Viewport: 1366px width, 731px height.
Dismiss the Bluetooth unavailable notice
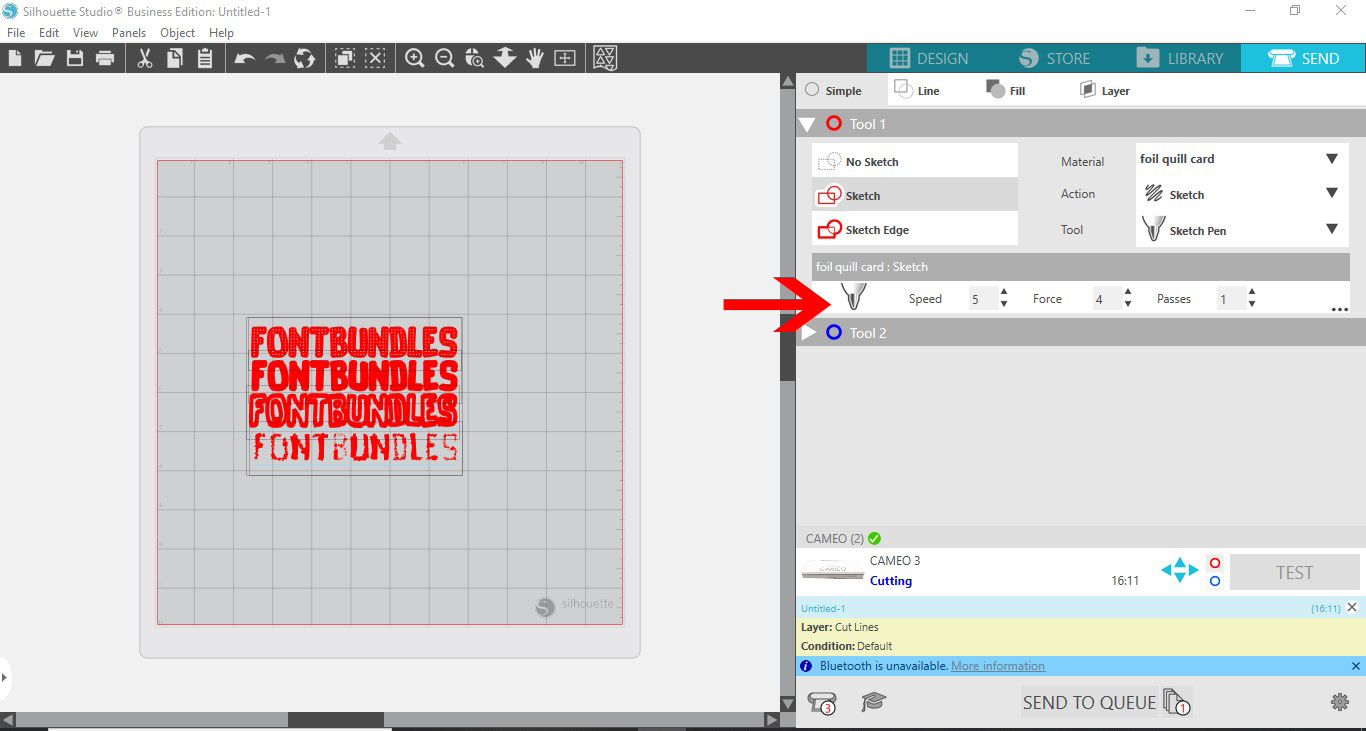[x=1356, y=666]
